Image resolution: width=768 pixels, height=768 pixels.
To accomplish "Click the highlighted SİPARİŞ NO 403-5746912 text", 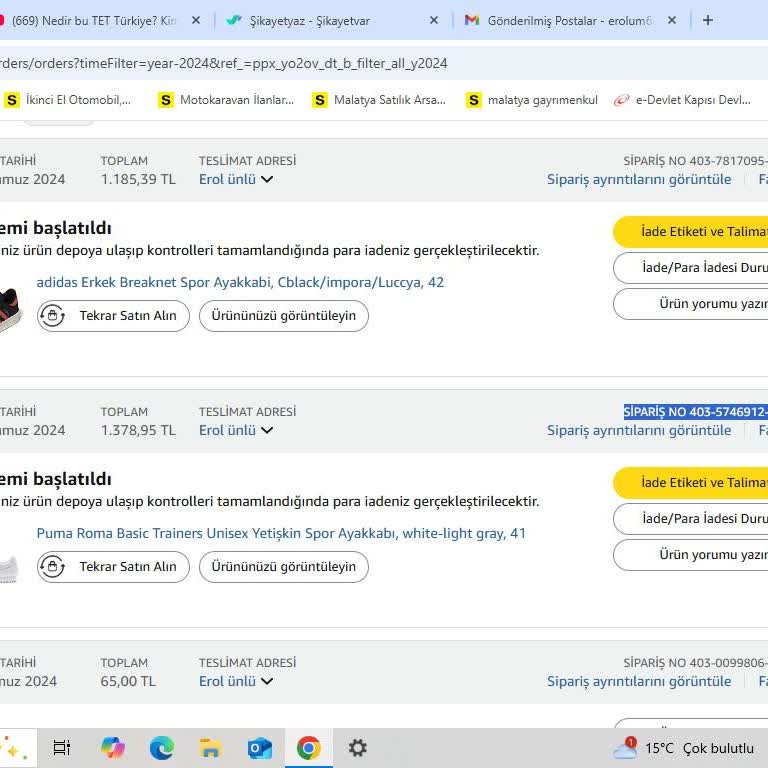I will point(696,412).
